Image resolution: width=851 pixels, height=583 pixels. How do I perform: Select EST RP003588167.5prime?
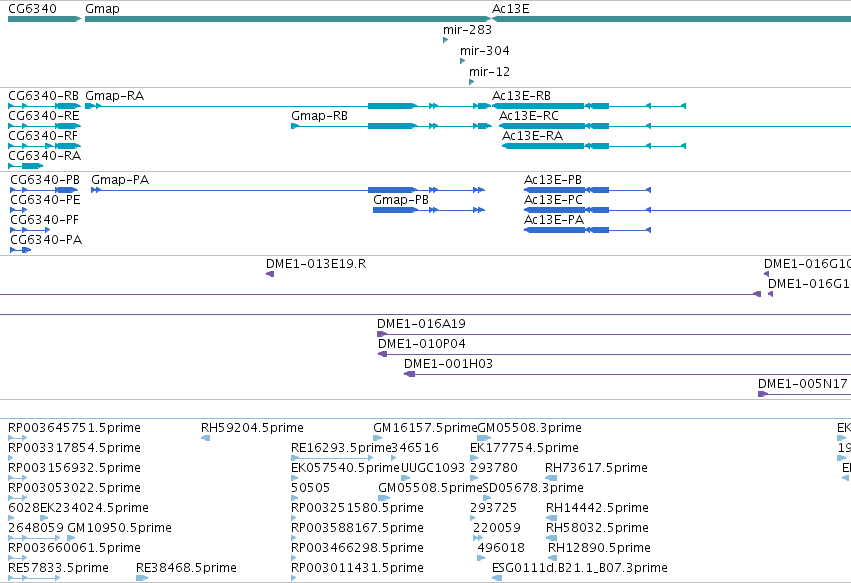[x=357, y=529]
